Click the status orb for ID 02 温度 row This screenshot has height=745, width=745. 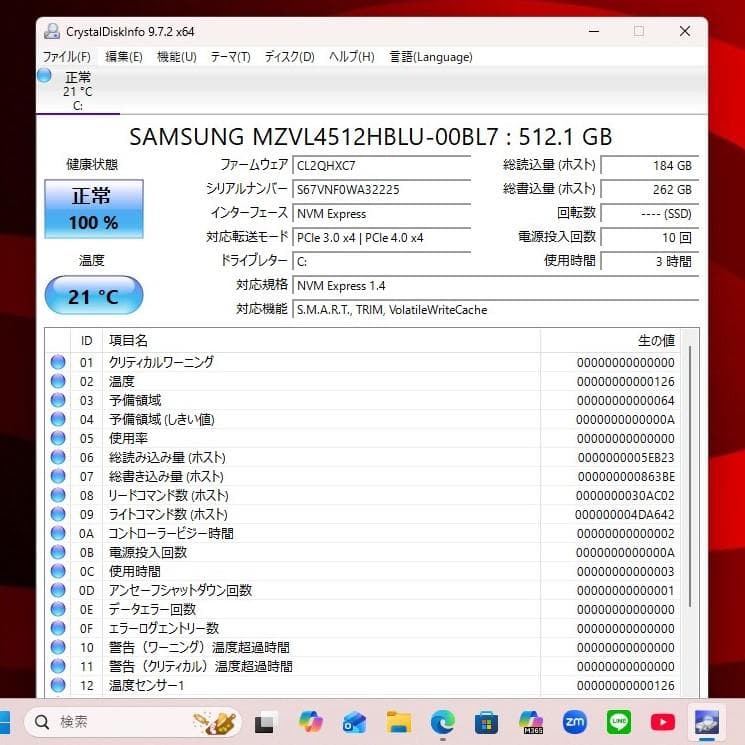point(58,381)
